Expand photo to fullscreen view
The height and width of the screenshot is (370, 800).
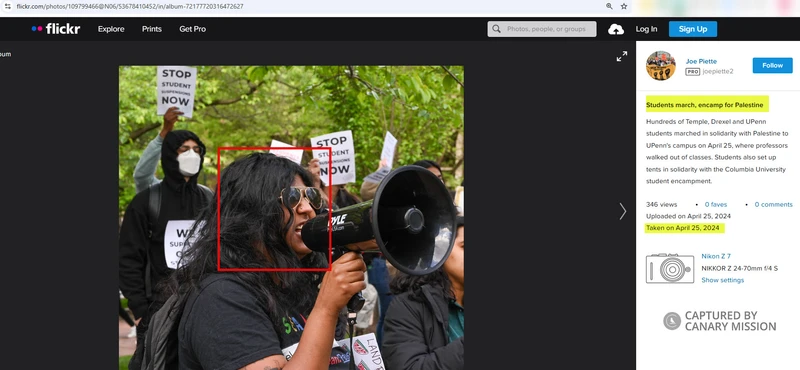[621, 57]
